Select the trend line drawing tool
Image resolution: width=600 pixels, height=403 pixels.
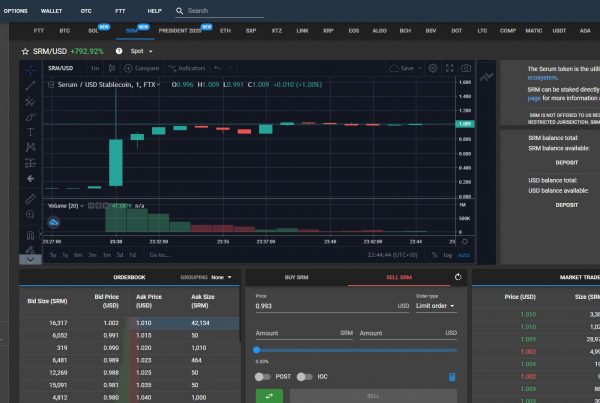click(31, 86)
